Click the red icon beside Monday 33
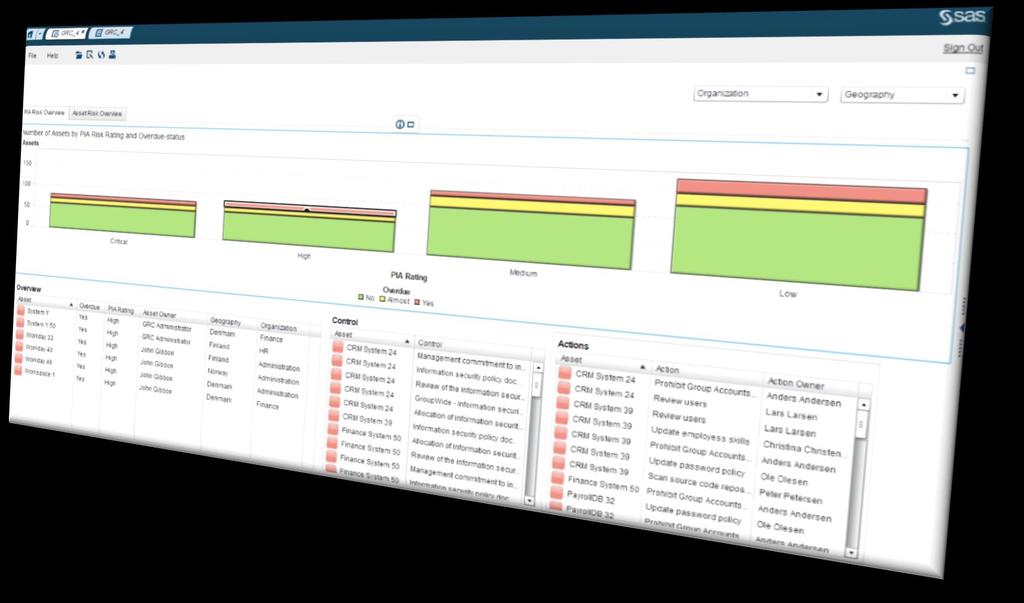 [20, 334]
